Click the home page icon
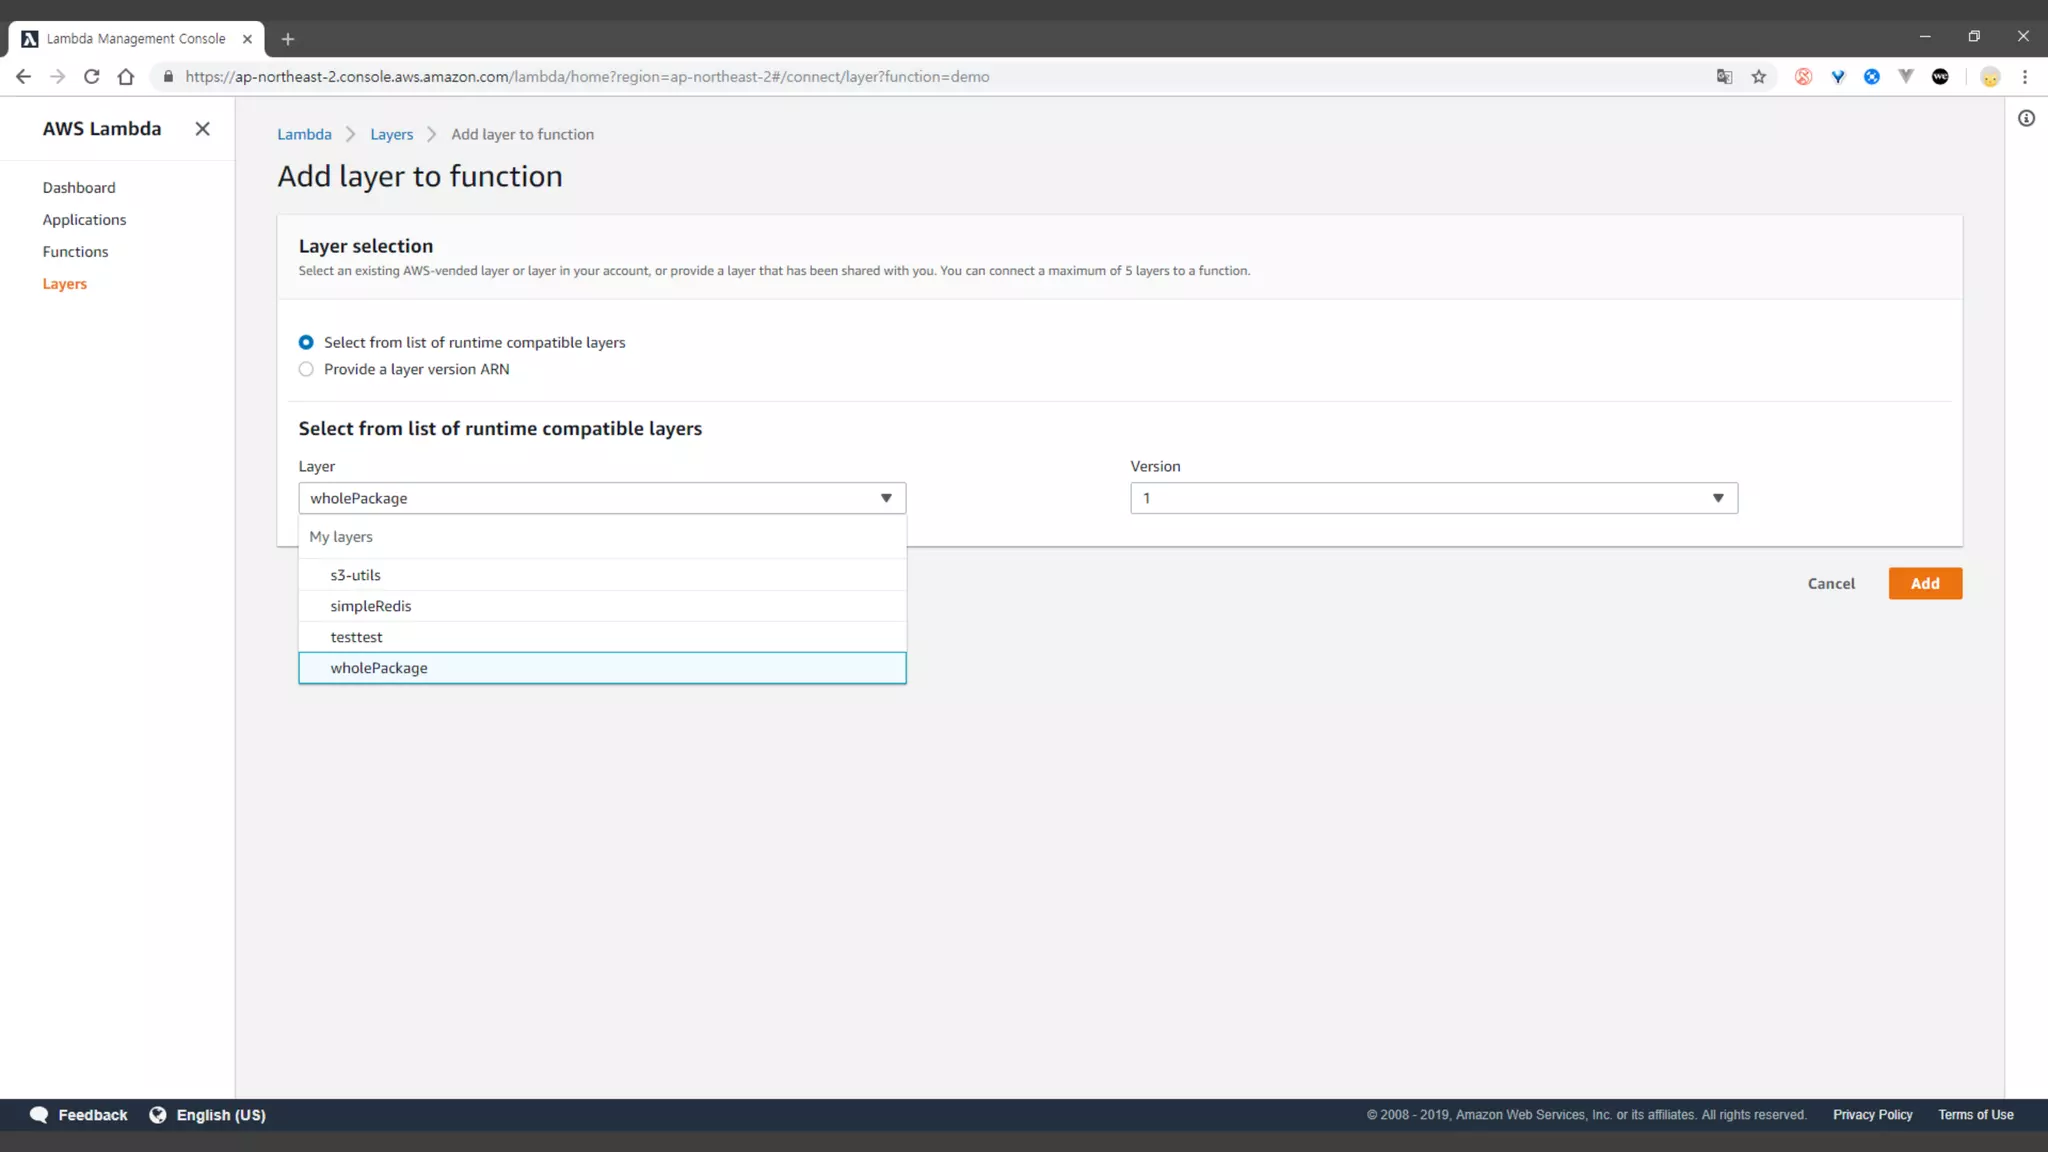The width and height of the screenshot is (2048, 1152). [126, 77]
